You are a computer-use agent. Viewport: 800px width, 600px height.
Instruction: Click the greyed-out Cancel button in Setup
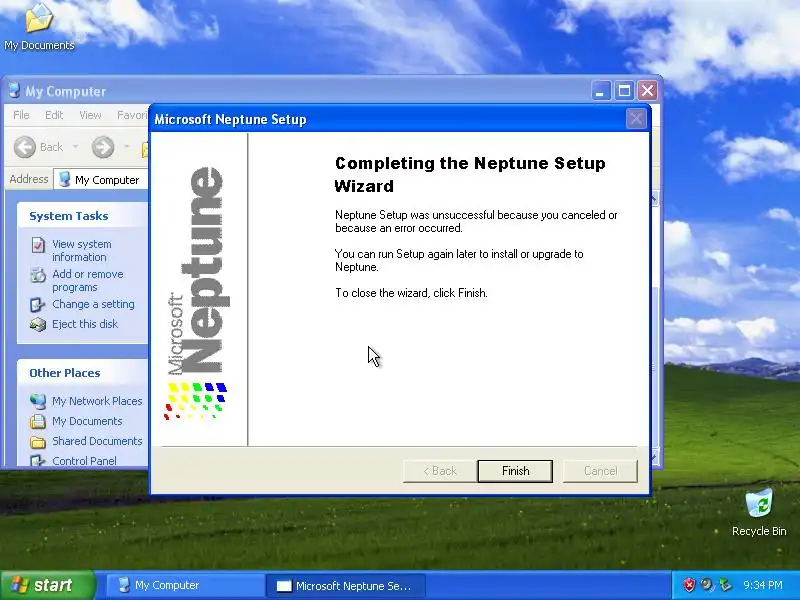[600, 471]
